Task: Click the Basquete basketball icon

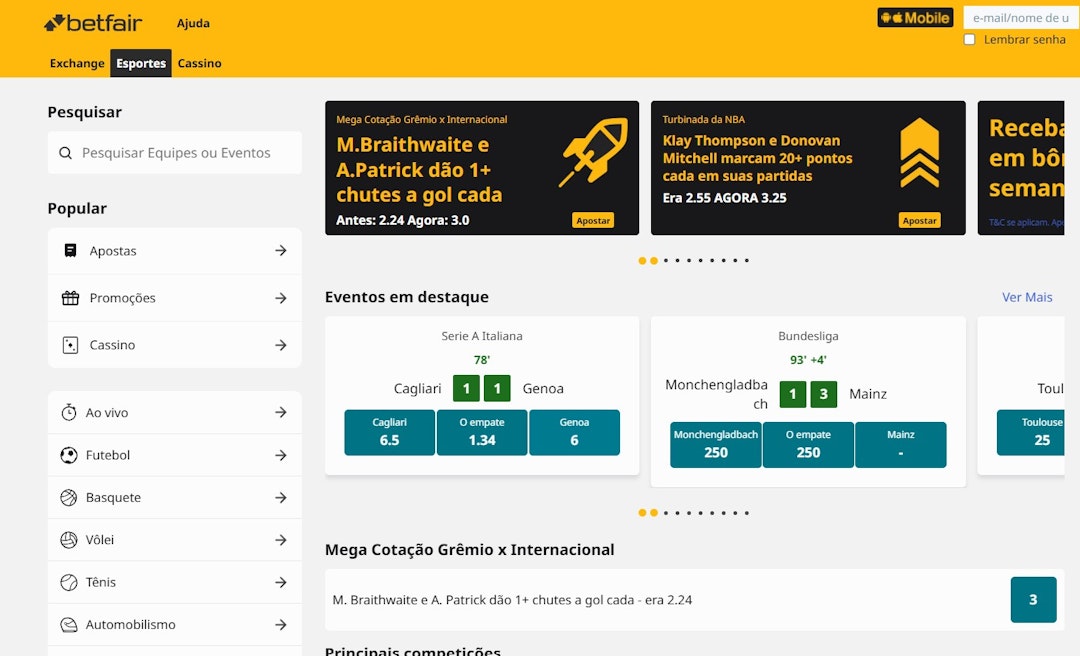Action: [69, 498]
